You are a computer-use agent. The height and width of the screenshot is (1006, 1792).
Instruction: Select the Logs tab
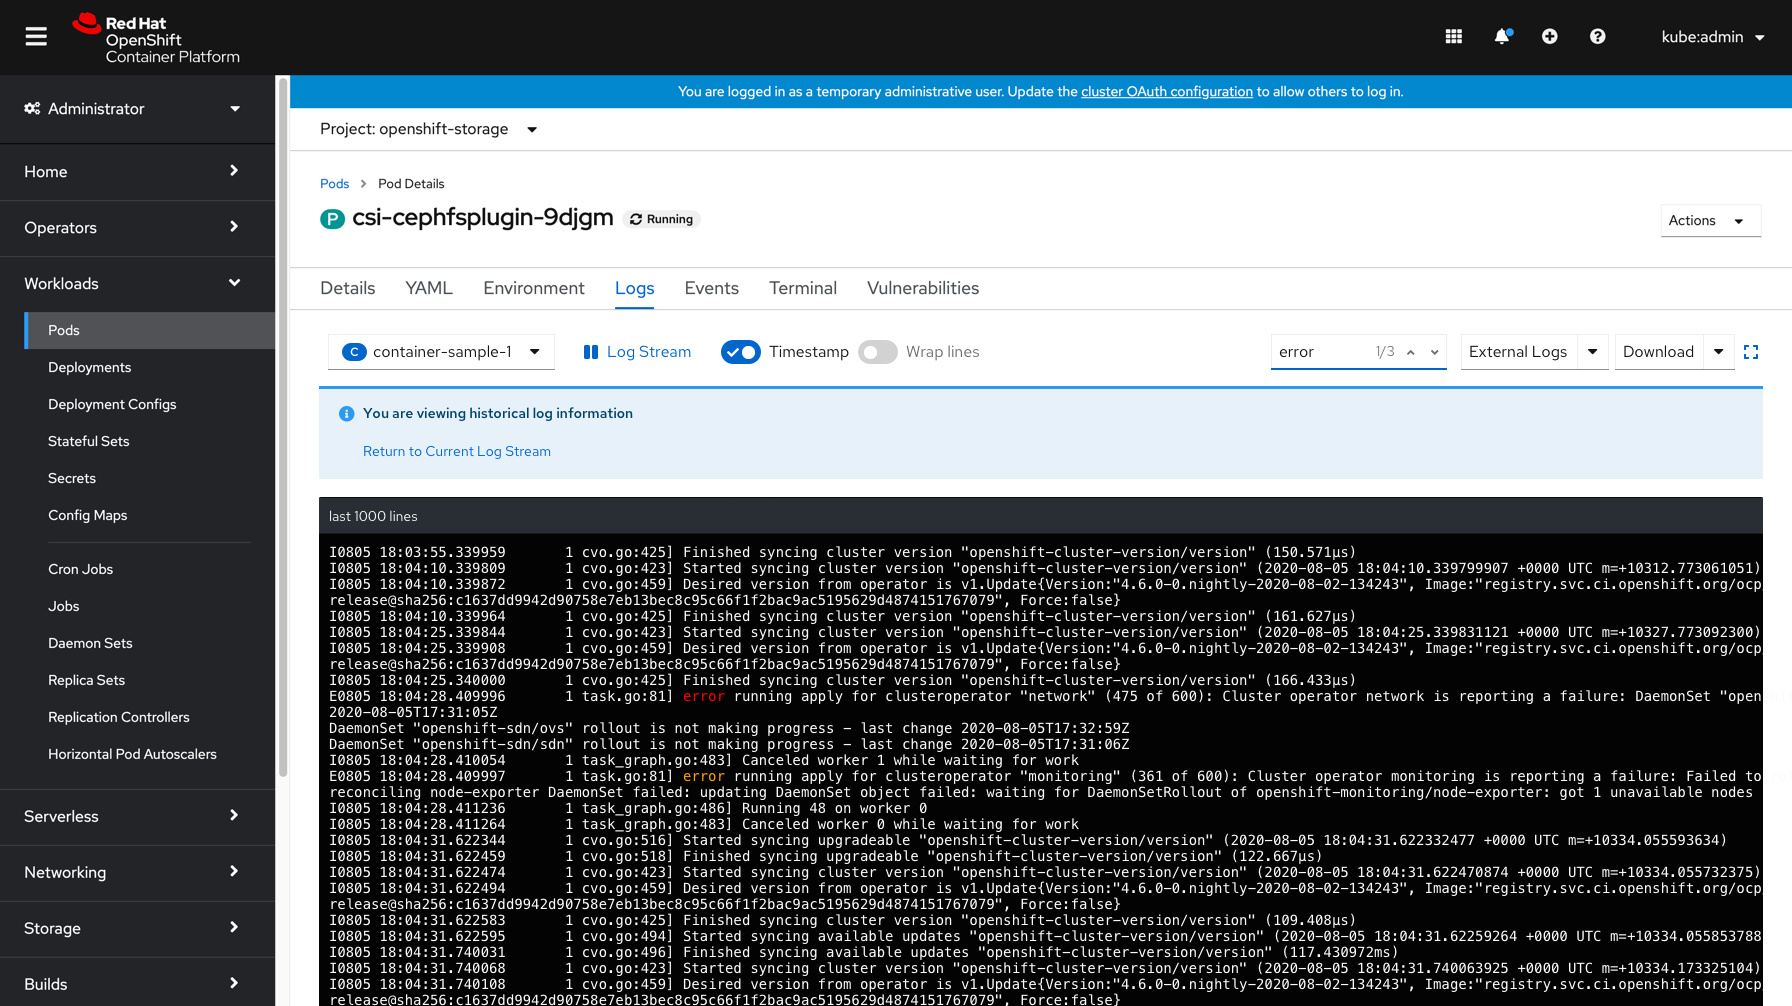pos(635,288)
